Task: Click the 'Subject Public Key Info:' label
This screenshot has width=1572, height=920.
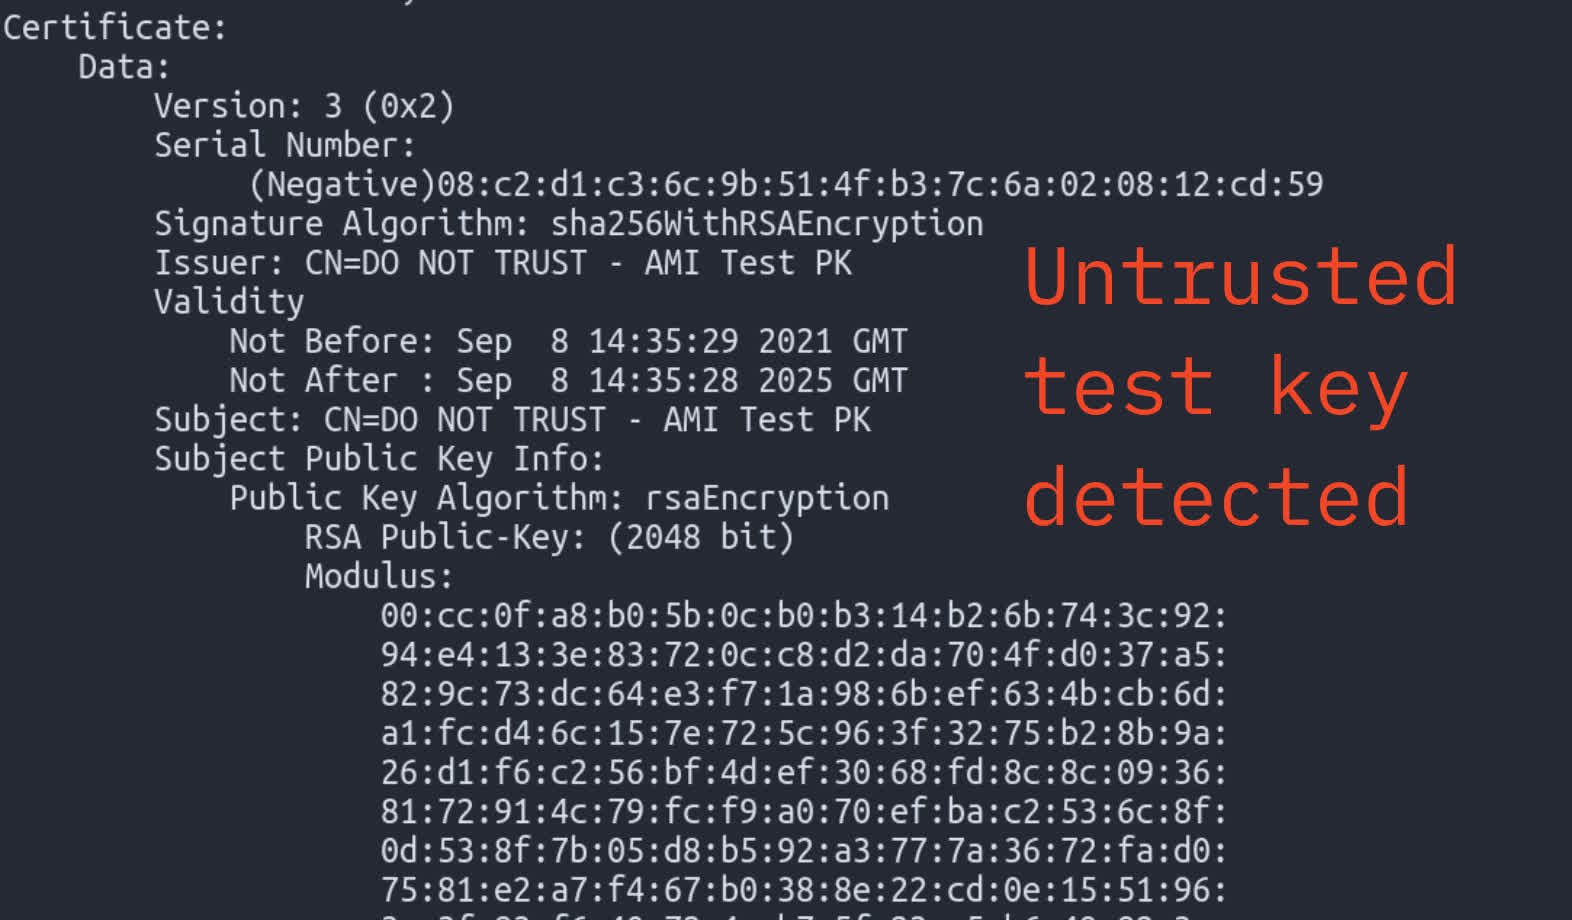Action: 379,459
